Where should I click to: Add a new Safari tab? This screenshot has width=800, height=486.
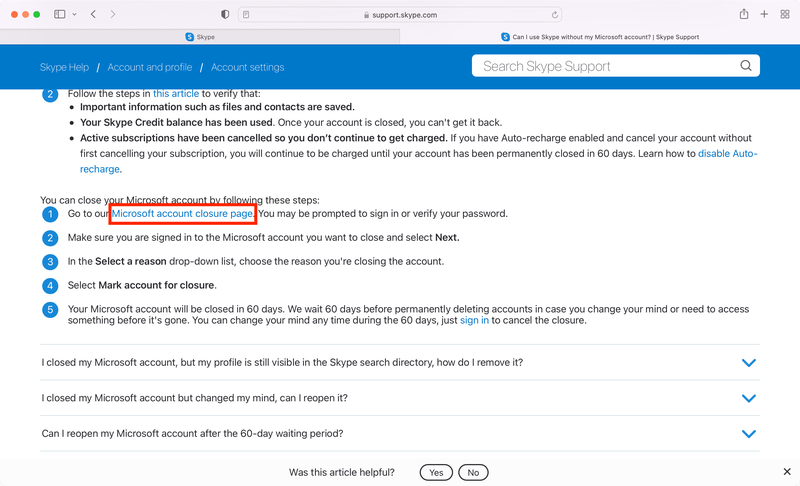click(764, 14)
